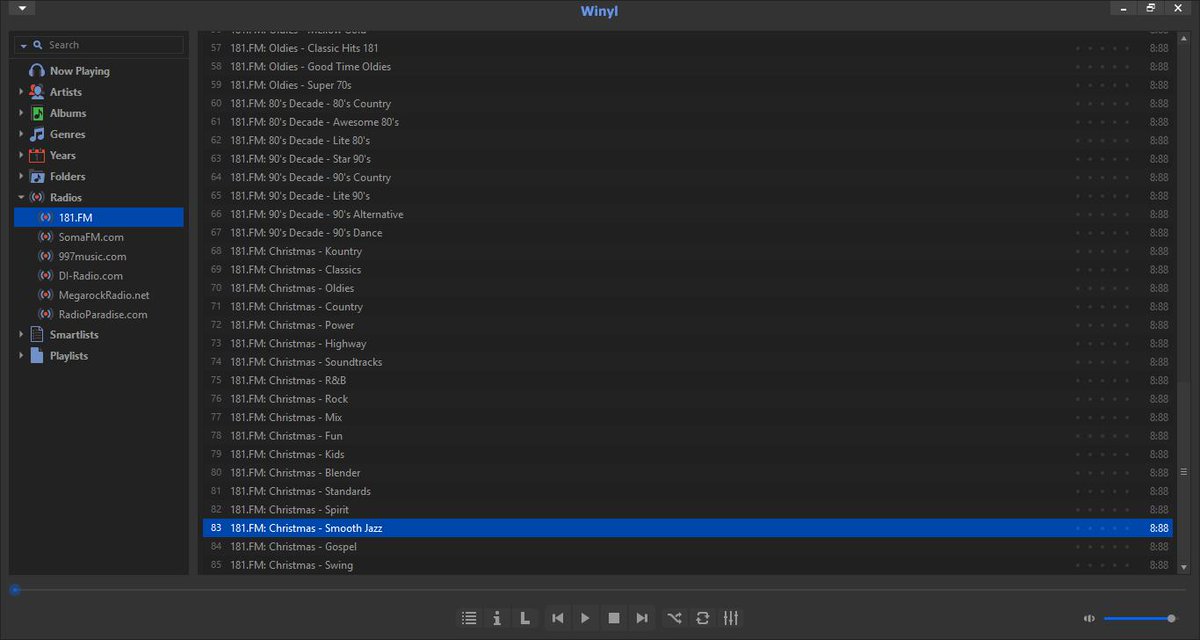
Task: Click the Artists icon in the library tree
Action: (37, 92)
